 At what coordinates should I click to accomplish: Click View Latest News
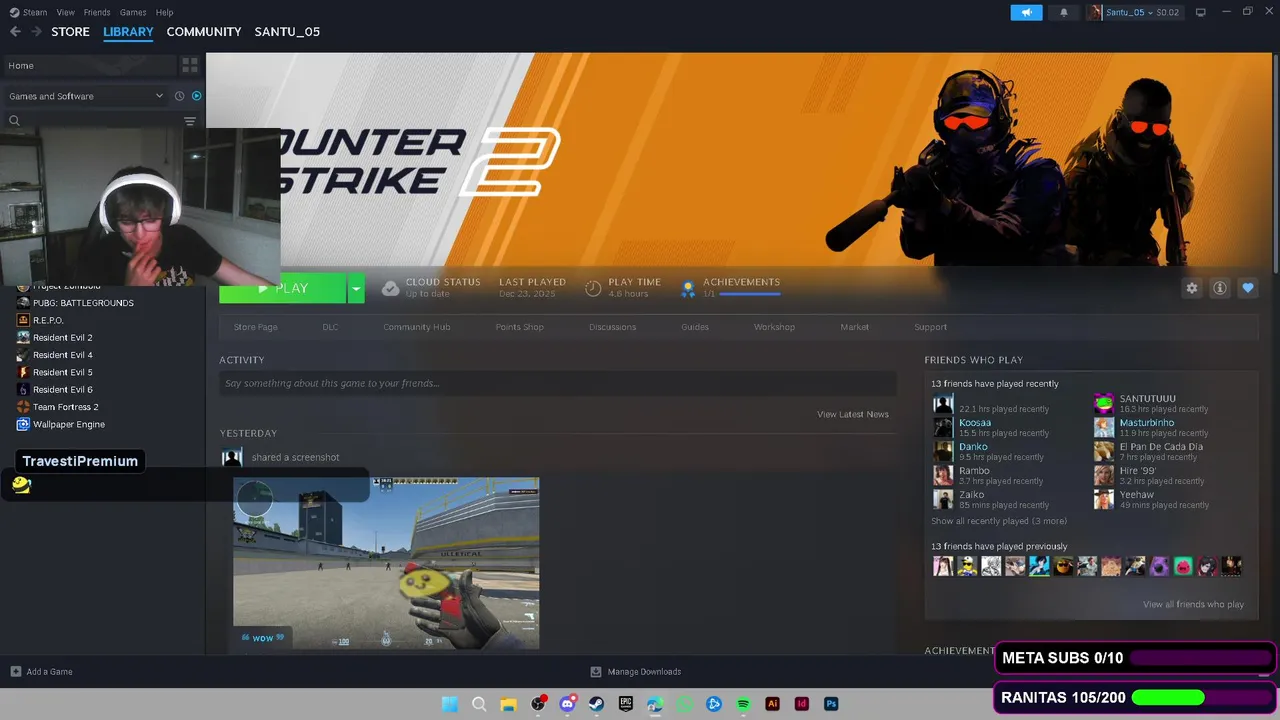853,414
